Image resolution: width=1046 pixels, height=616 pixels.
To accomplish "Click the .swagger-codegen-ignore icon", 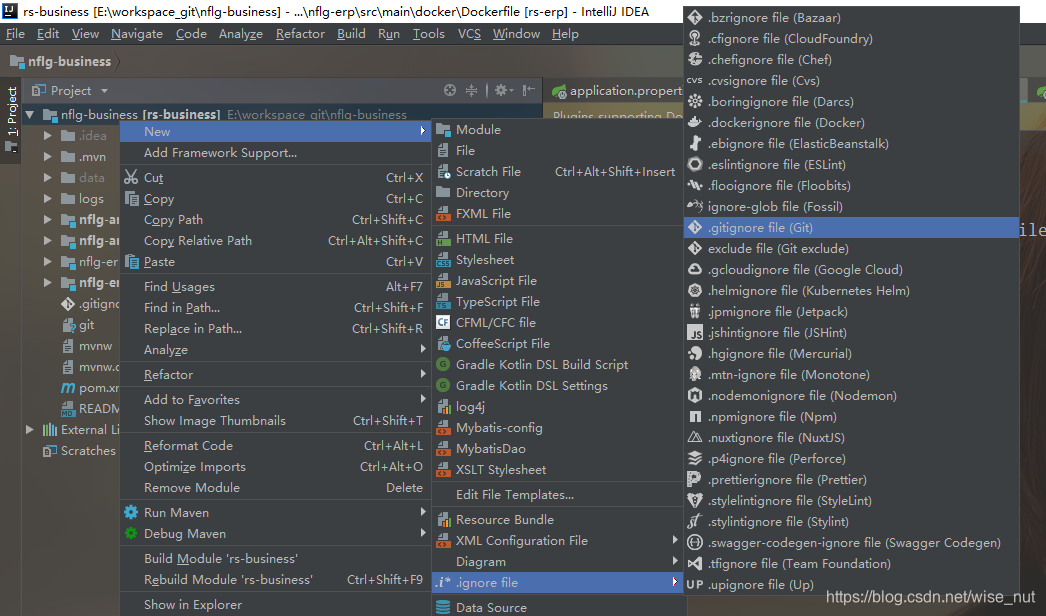I will click(x=695, y=543).
